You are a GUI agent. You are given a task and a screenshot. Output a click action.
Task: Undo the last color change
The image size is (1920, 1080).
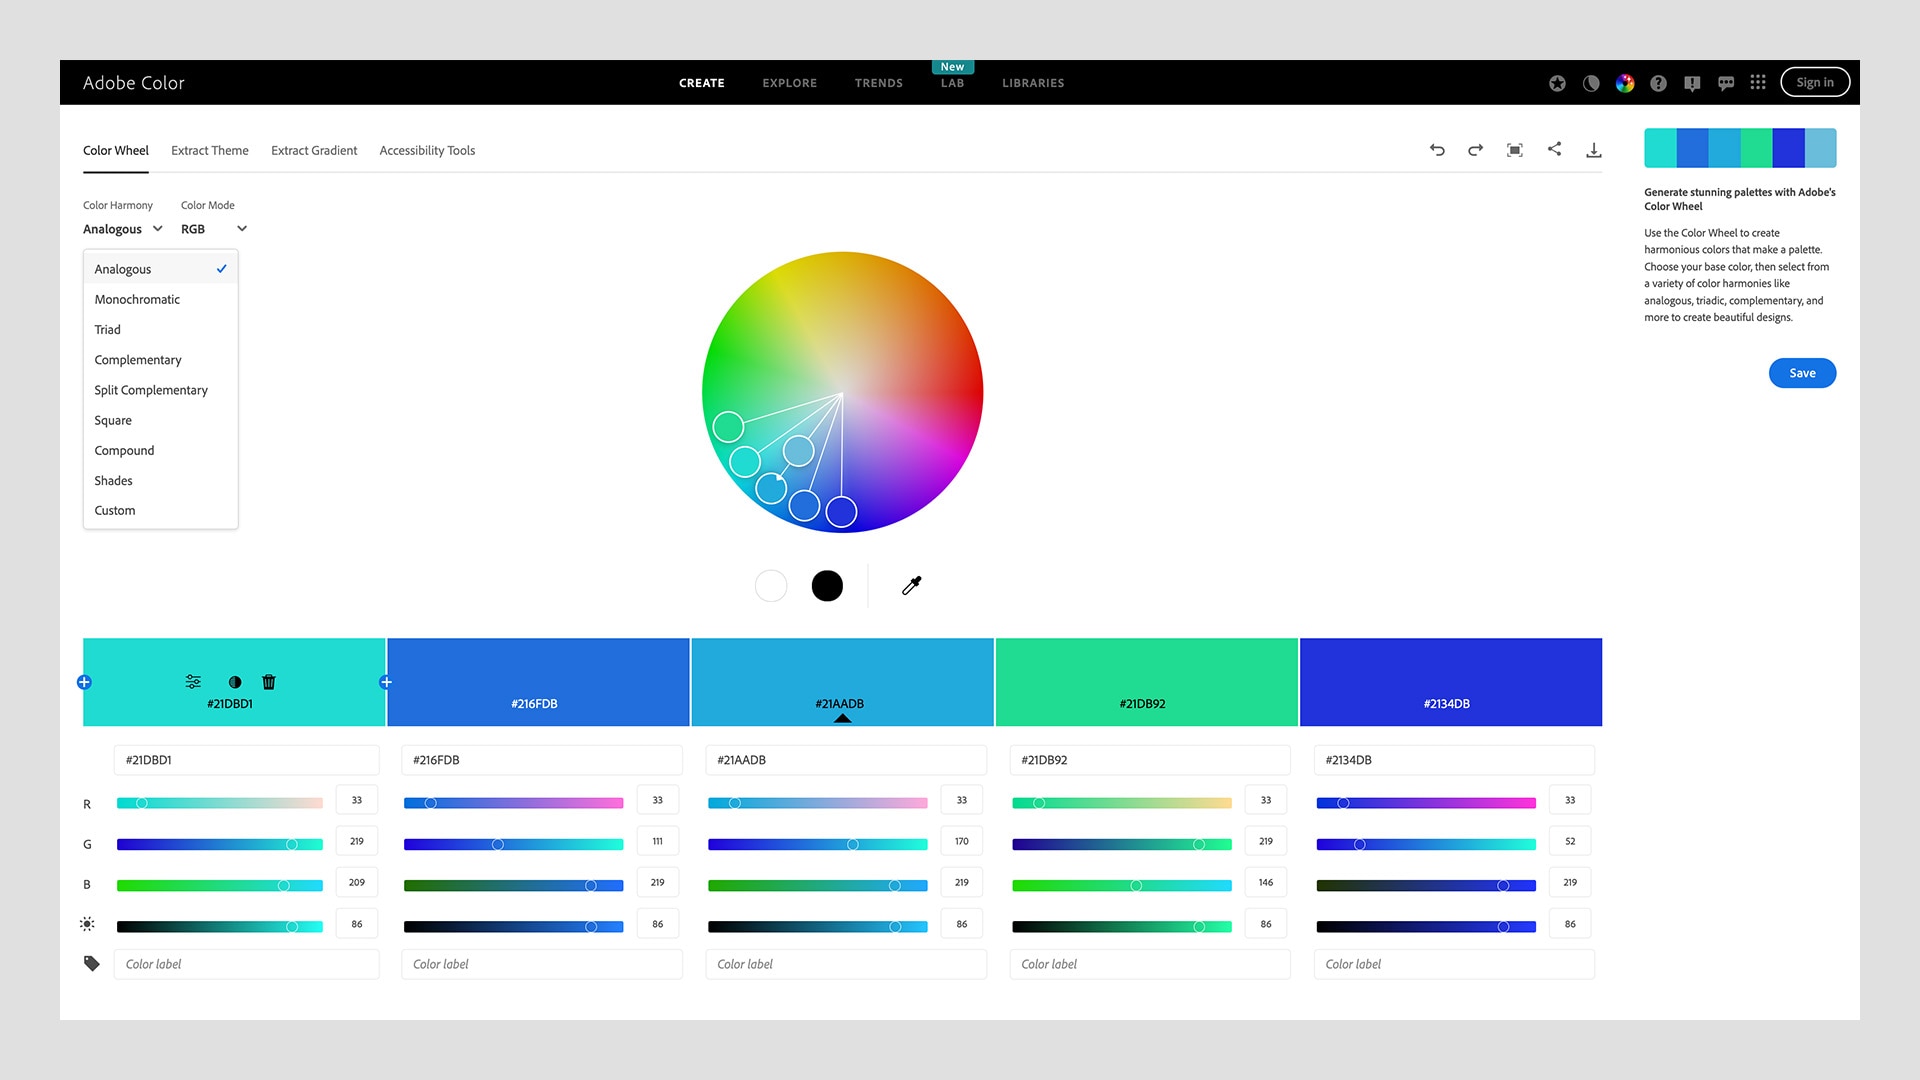click(1436, 149)
